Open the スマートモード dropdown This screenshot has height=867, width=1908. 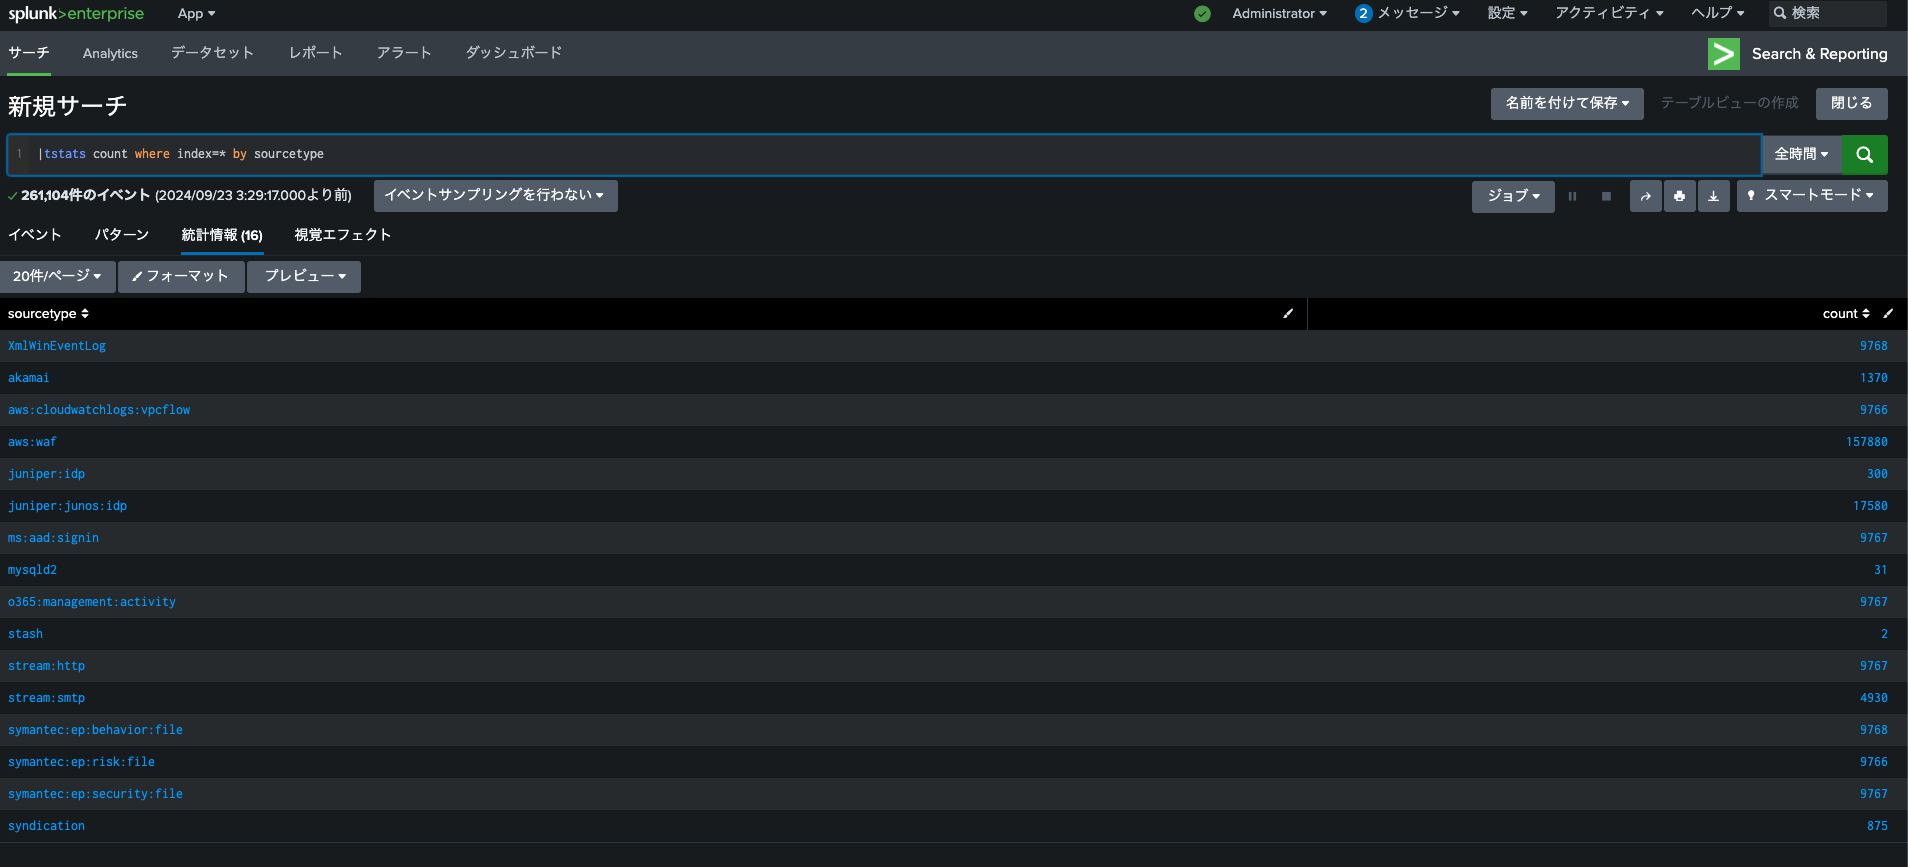click(x=1812, y=196)
